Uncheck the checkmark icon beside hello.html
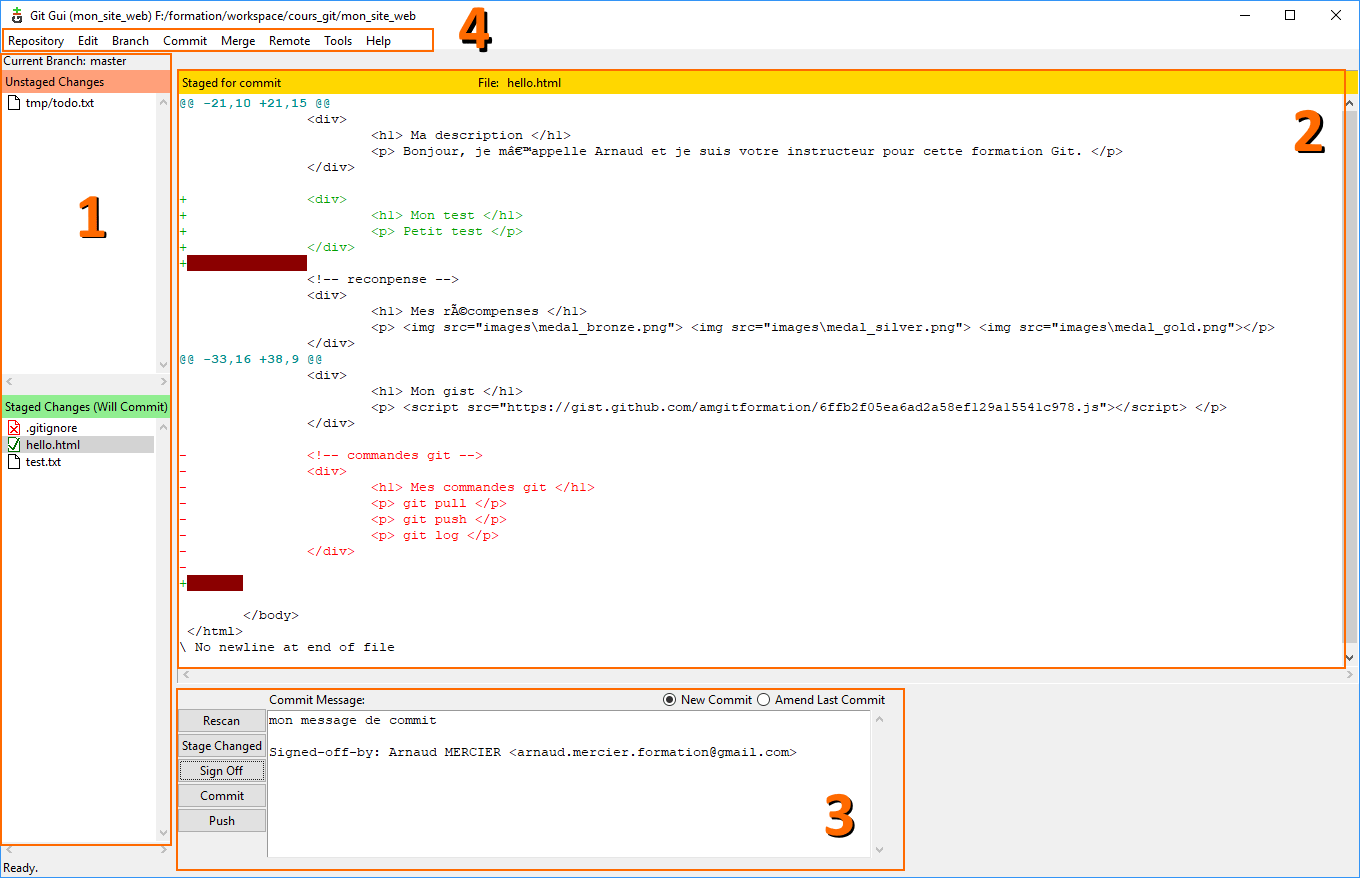The image size is (1360, 878). 13,444
